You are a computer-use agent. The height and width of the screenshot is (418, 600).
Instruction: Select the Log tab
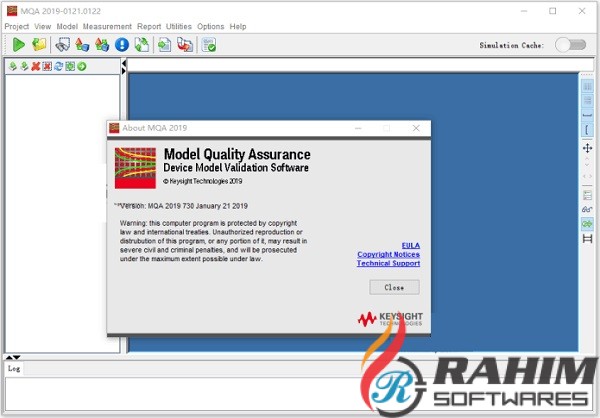(14, 369)
